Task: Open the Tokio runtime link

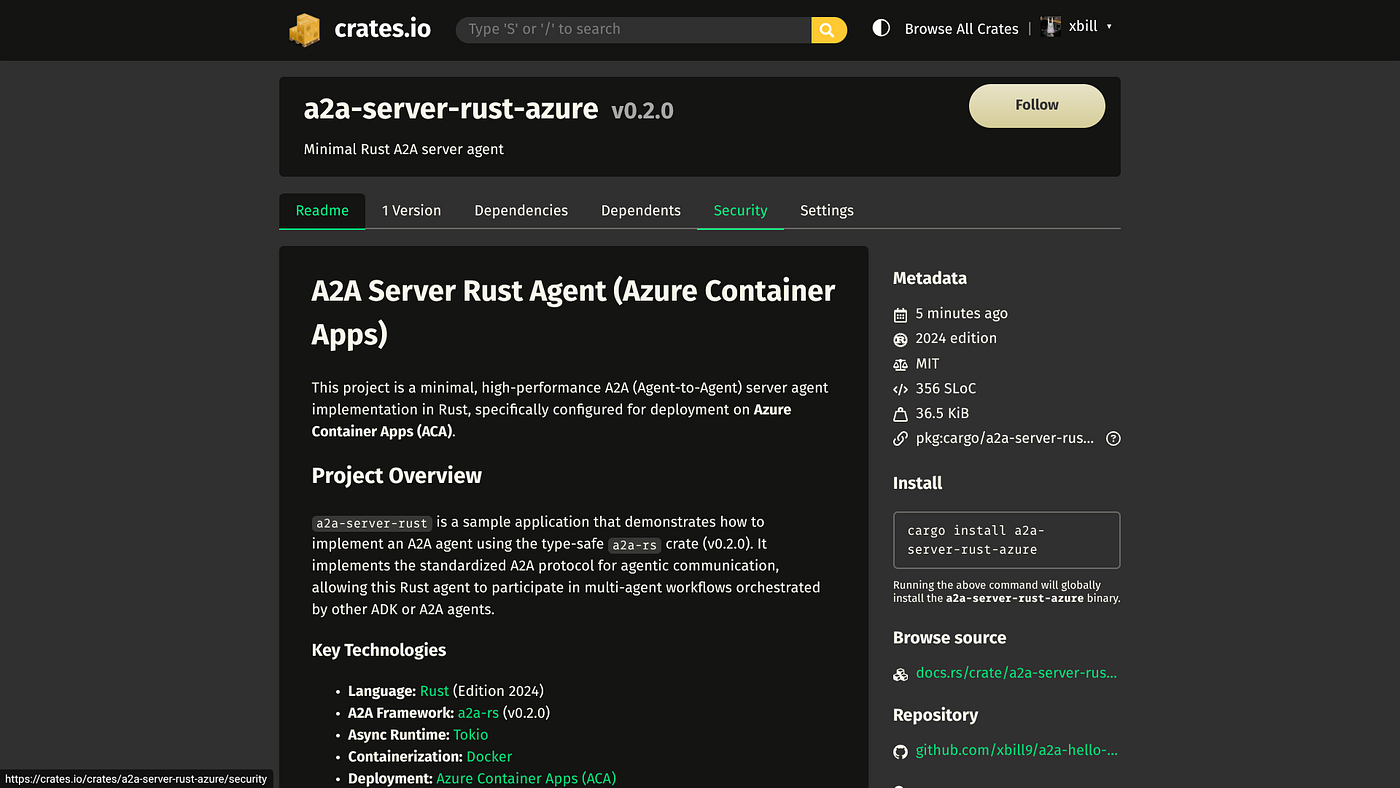Action: 471,735
